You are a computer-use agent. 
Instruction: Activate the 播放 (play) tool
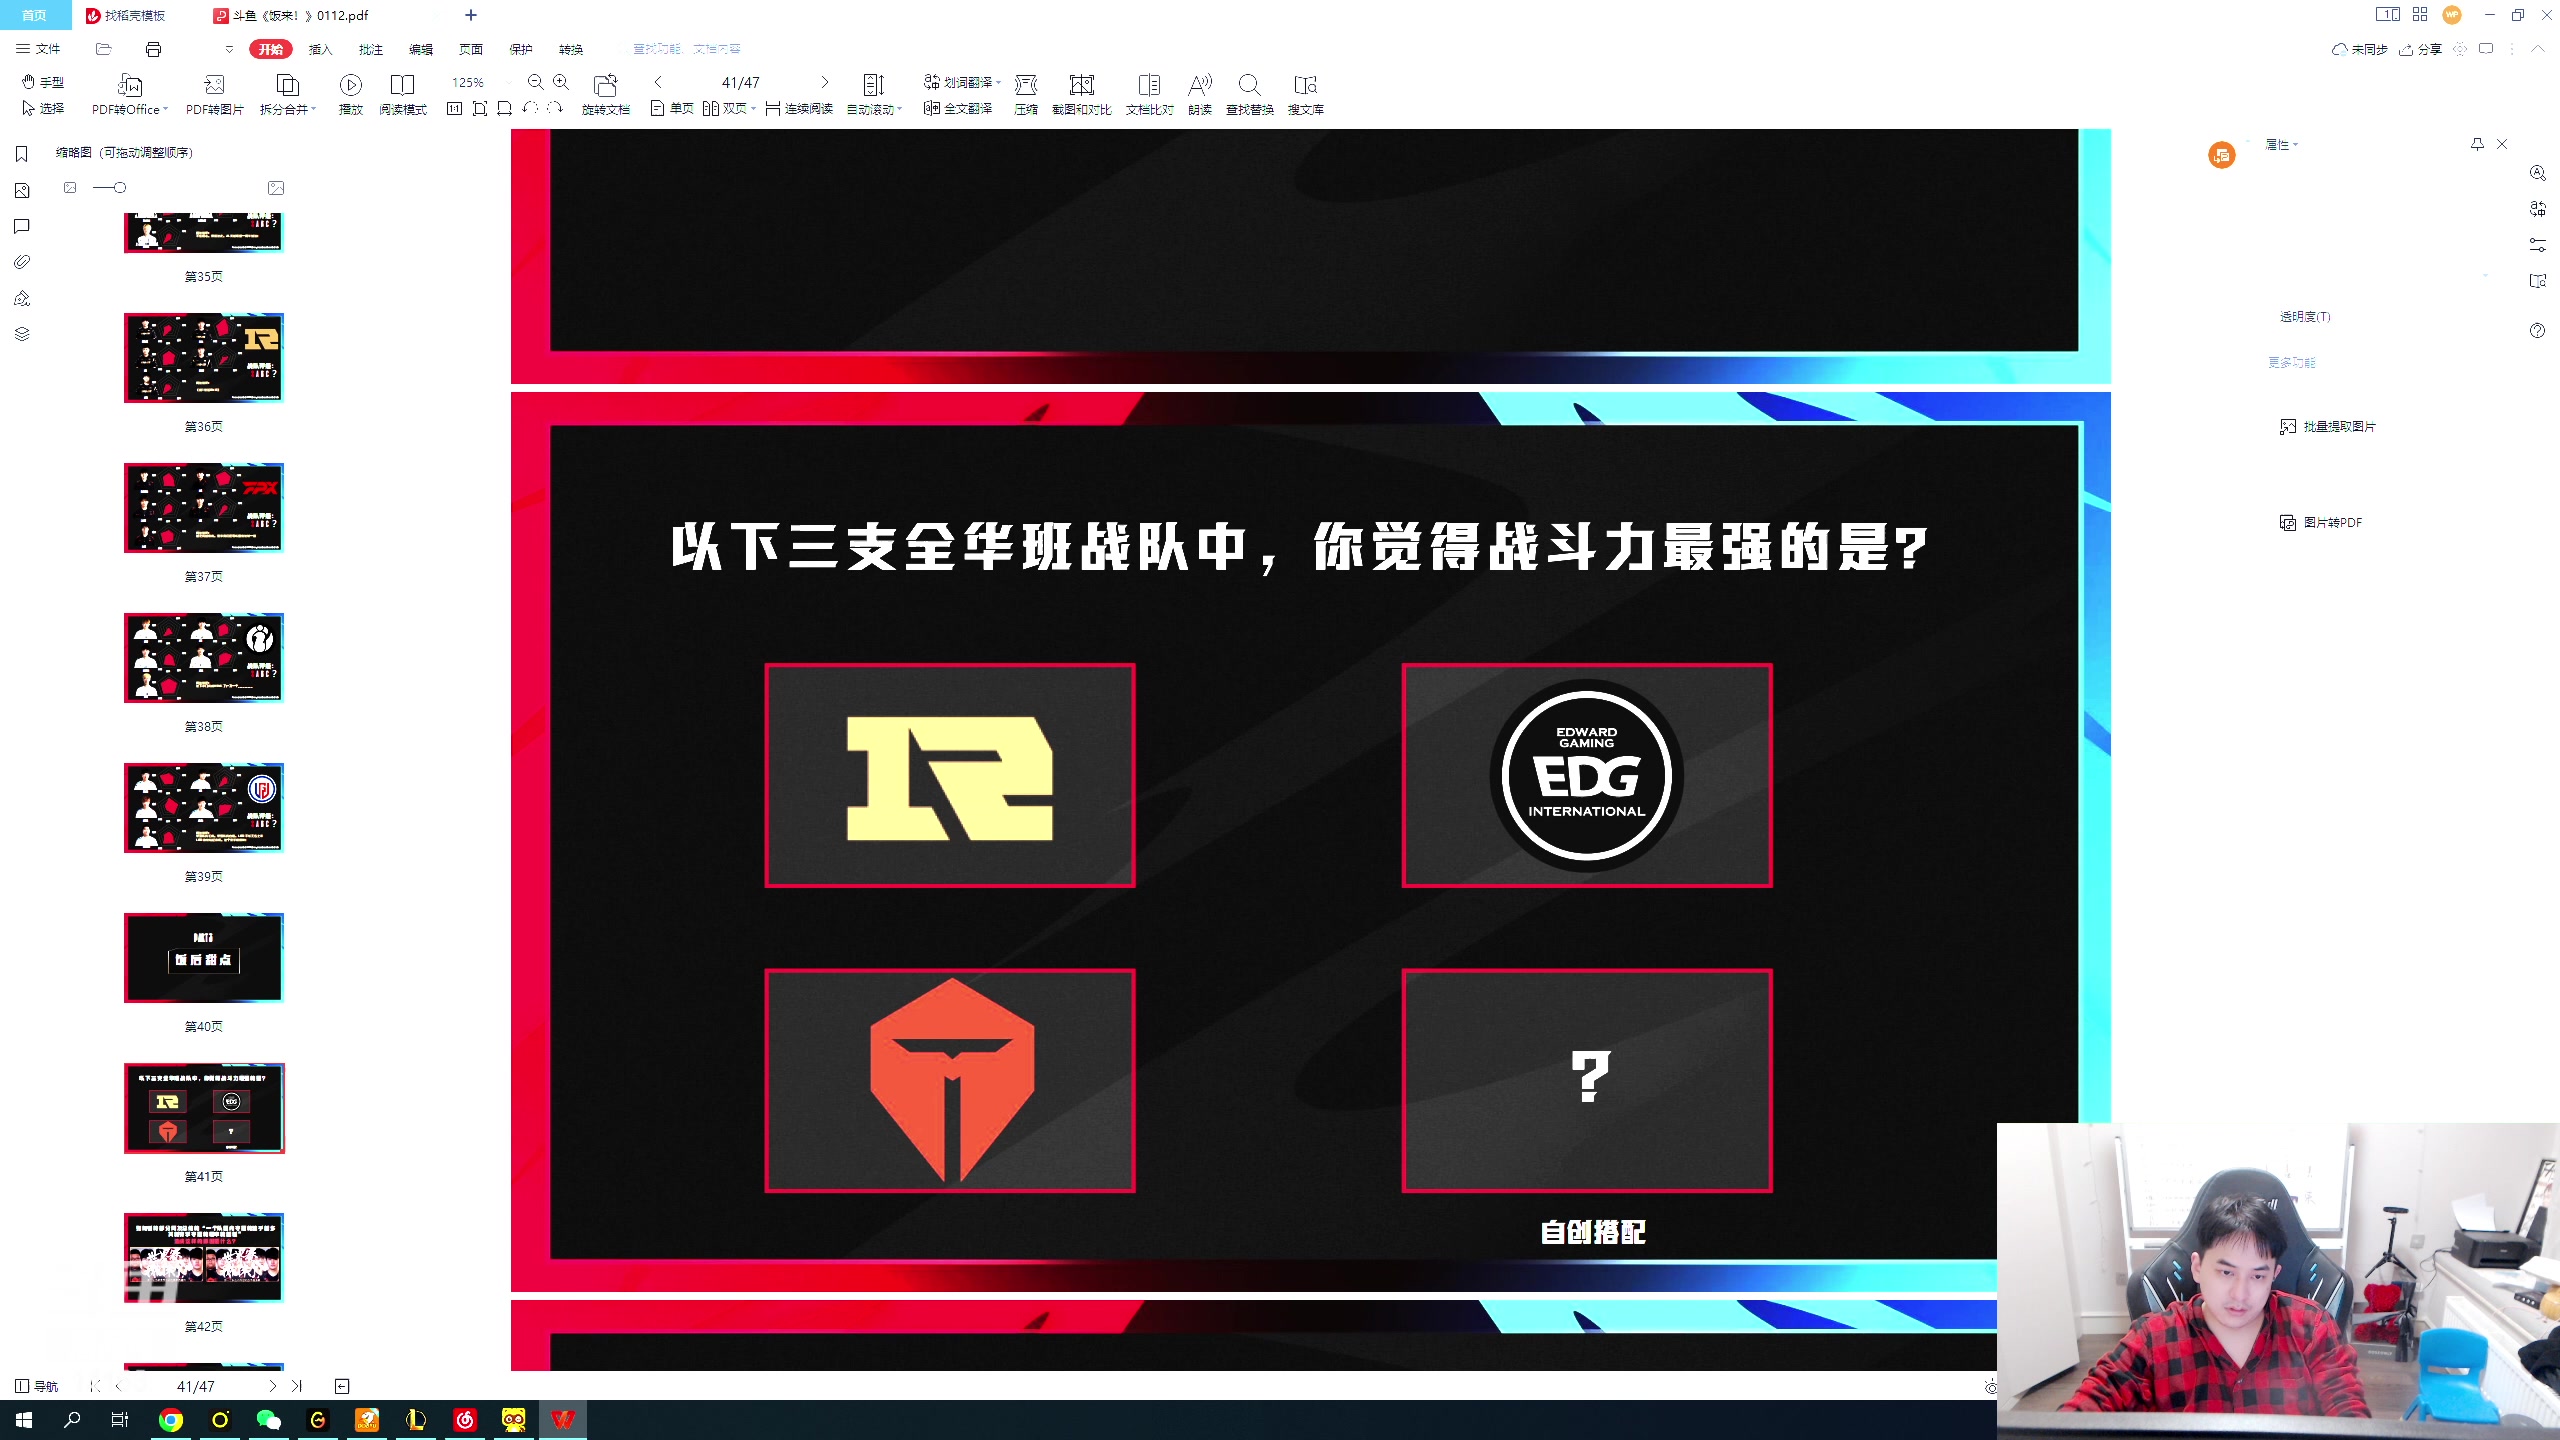tap(349, 93)
